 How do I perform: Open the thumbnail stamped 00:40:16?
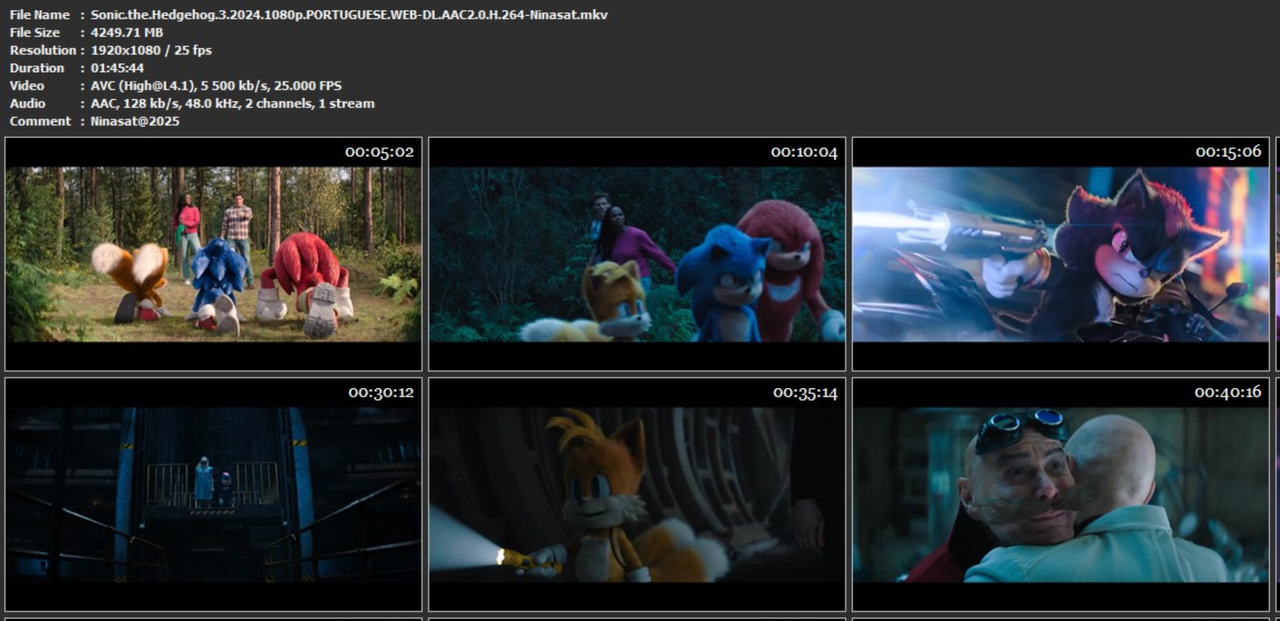click(1061, 494)
